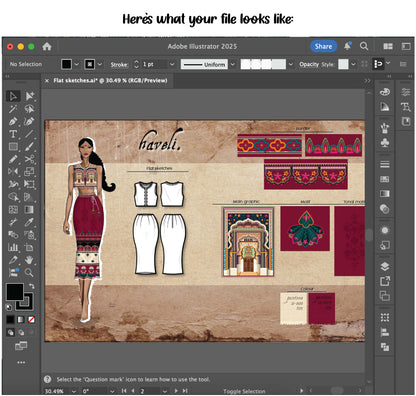This screenshot has height=396, width=416.
Task: Select the Mesh tool
Action: [x=13, y=209]
